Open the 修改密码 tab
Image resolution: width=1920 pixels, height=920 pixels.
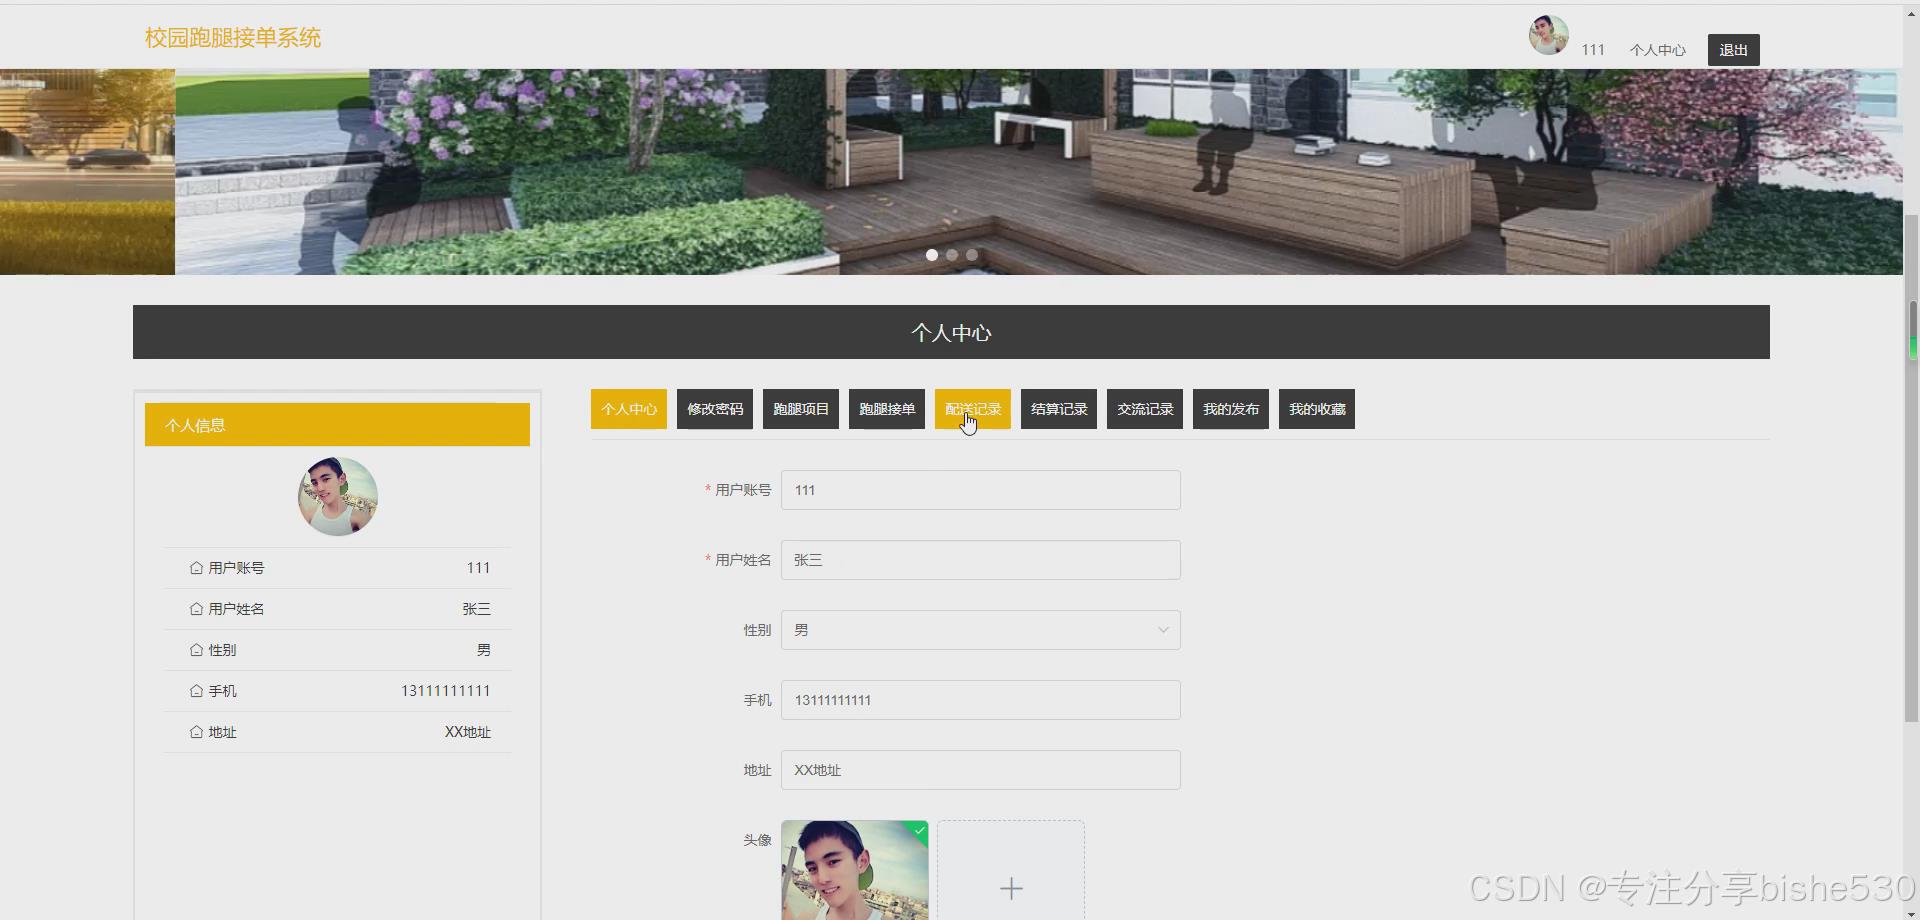pos(715,409)
